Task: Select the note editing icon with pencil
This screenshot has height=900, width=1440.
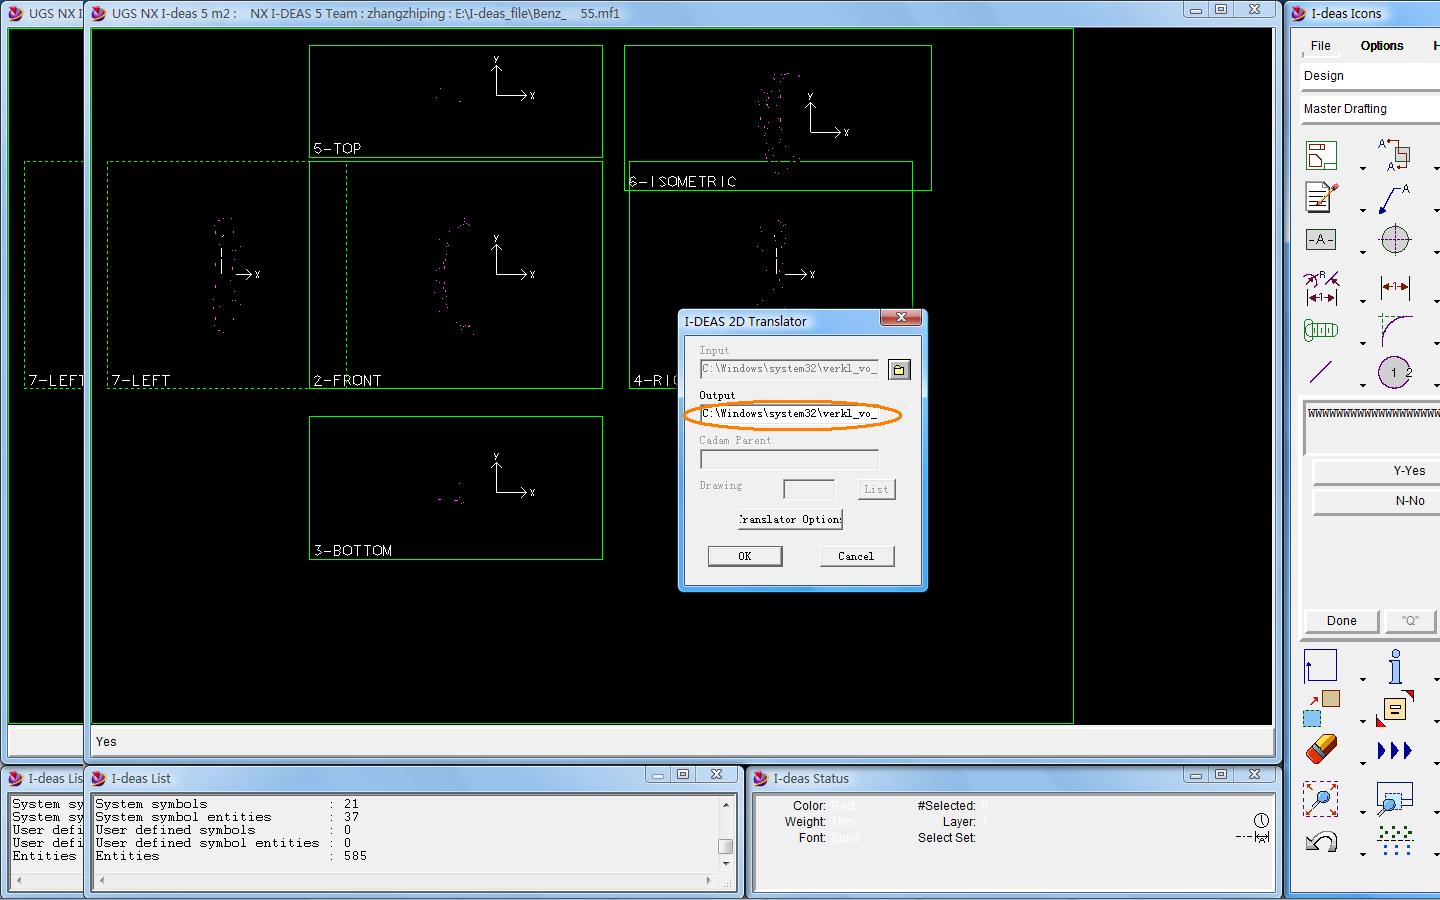Action: click(x=1321, y=197)
